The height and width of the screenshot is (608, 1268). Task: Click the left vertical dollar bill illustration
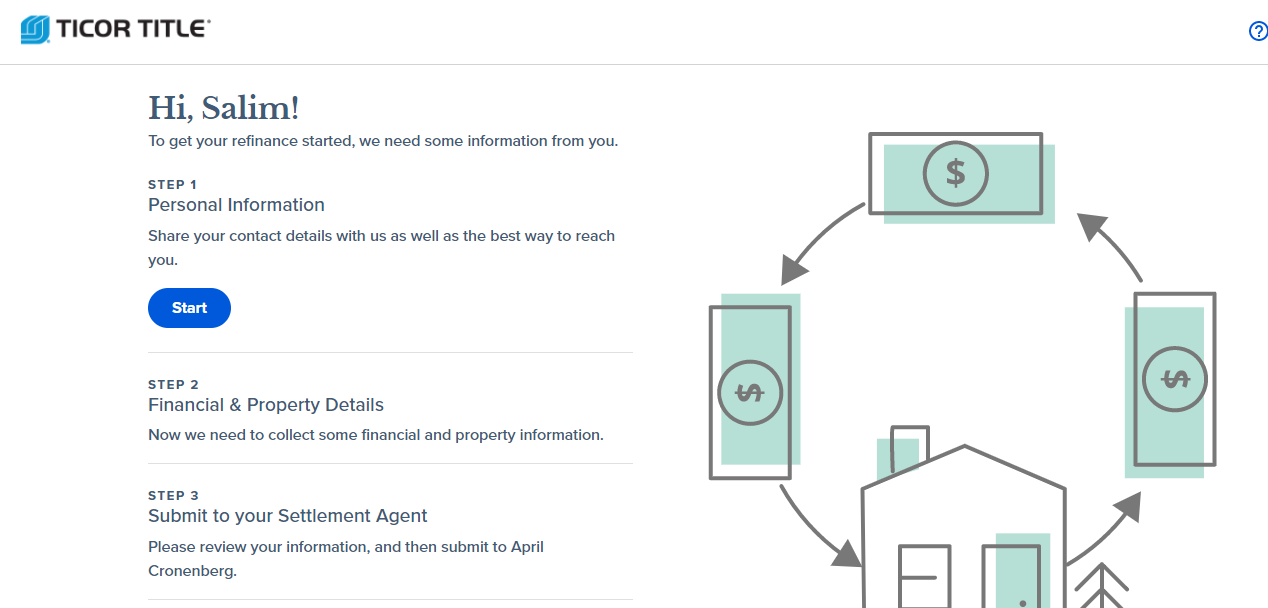(753, 387)
